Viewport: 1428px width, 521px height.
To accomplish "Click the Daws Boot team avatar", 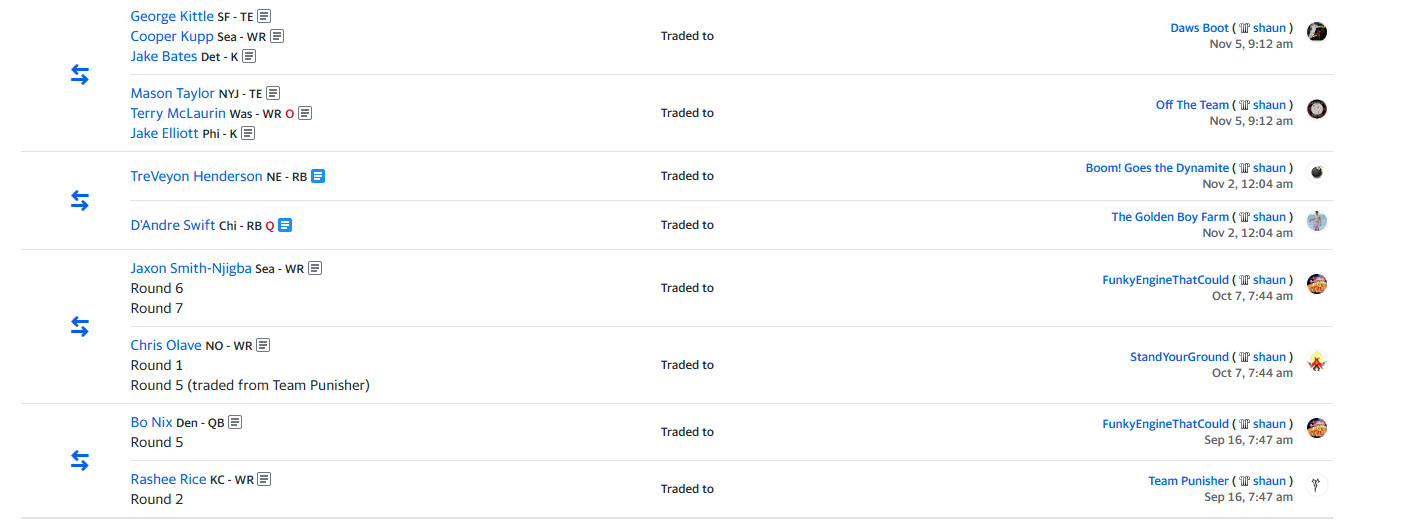I will click(1317, 32).
